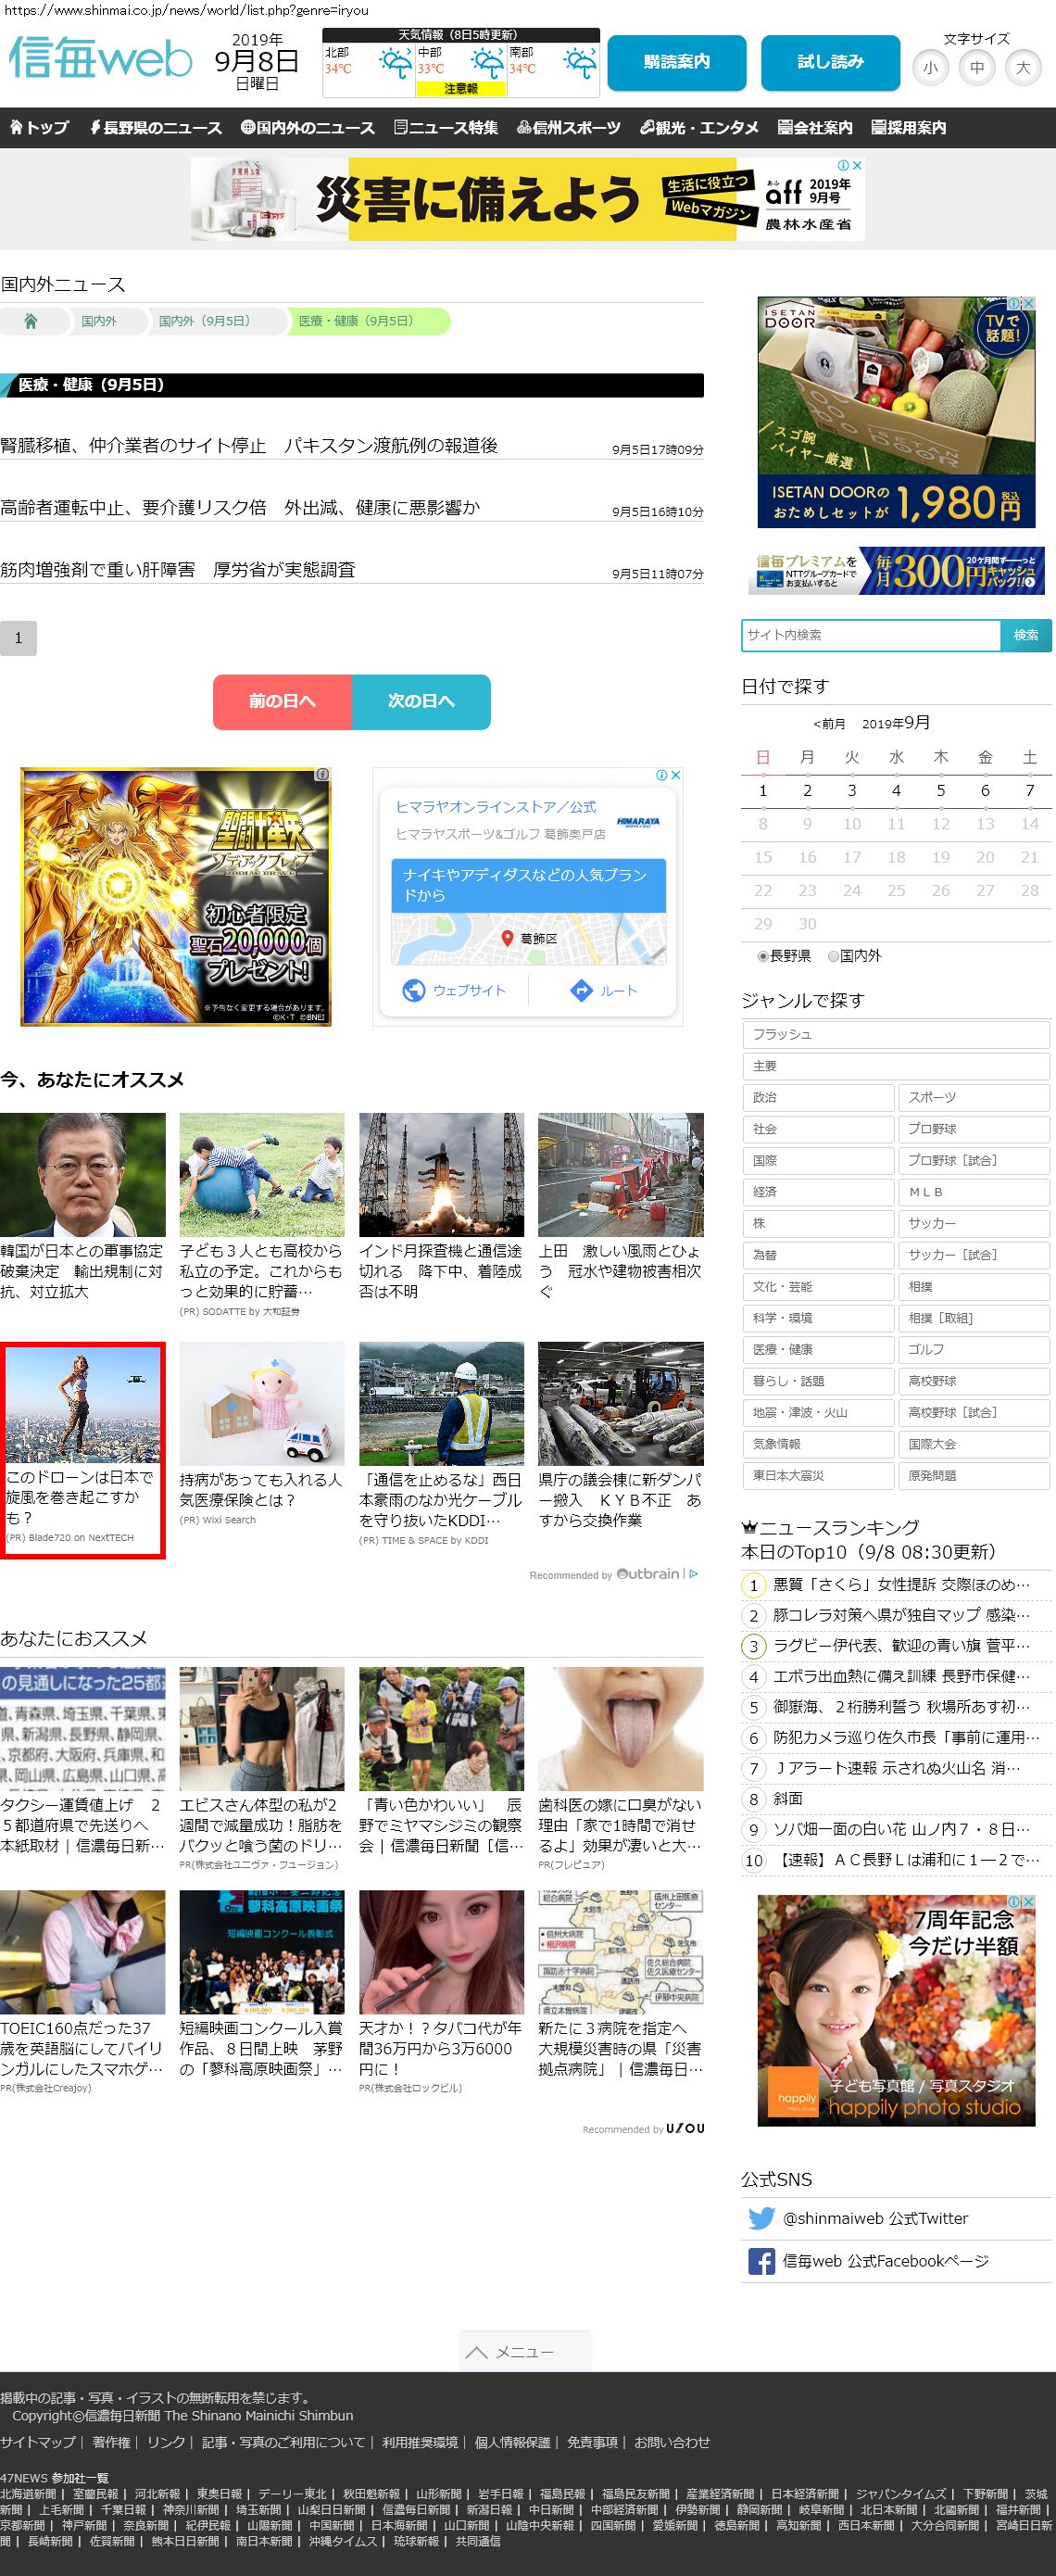
Task: Select the 国内外 radio button
Action: tap(833, 956)
